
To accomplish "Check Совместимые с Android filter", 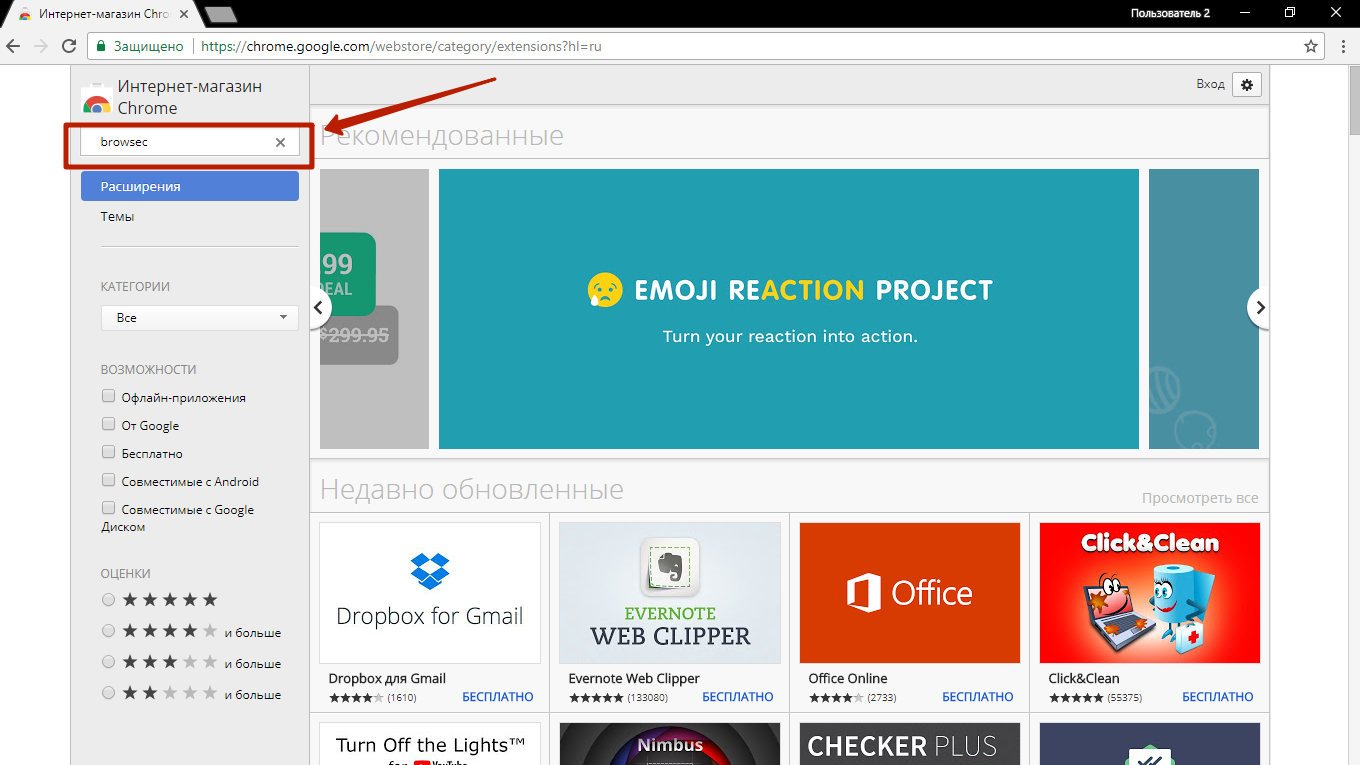I will click(x=108, y=481).
